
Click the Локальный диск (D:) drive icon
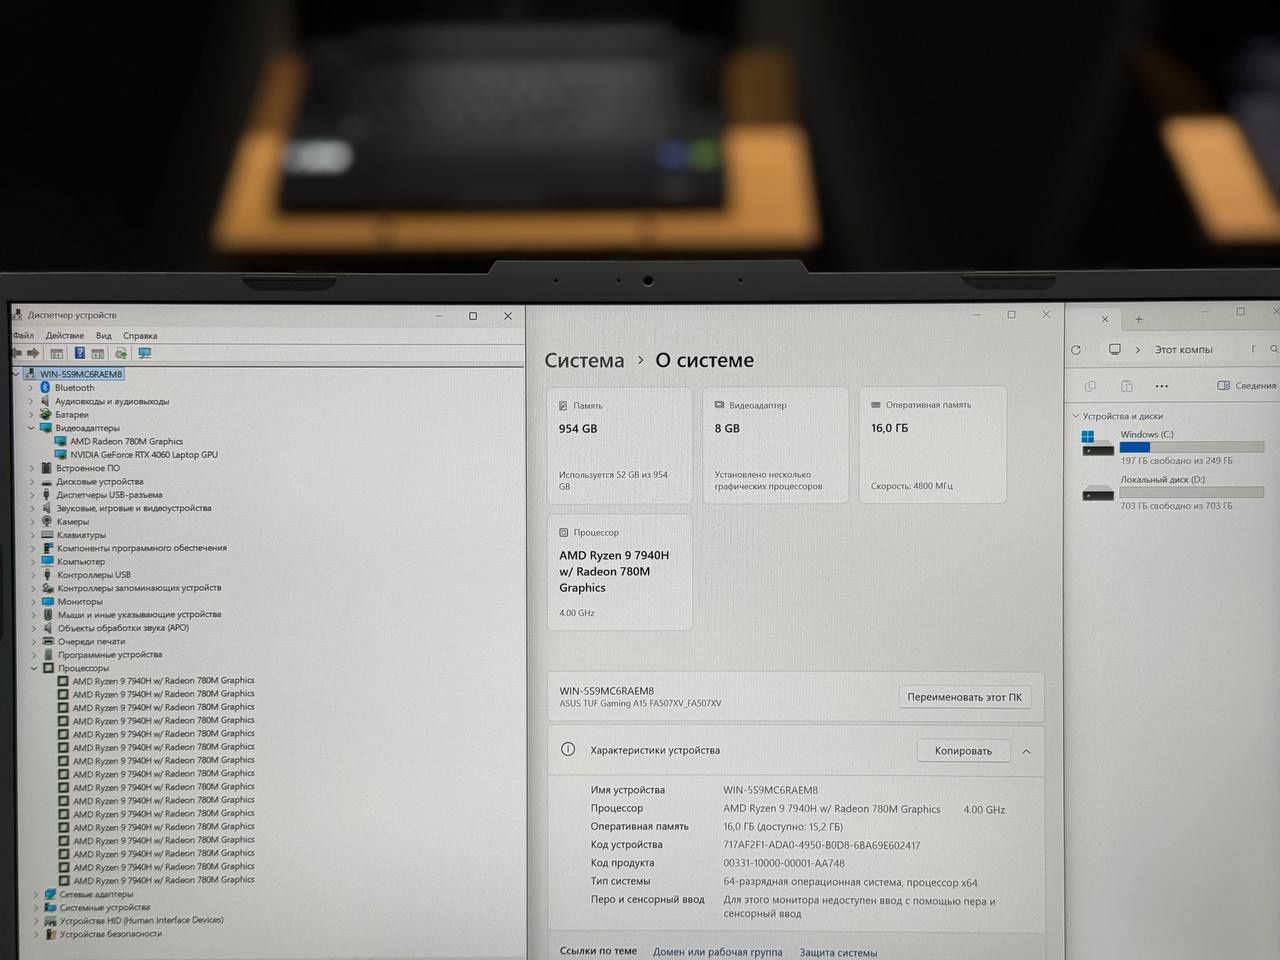click(1098, 491)
